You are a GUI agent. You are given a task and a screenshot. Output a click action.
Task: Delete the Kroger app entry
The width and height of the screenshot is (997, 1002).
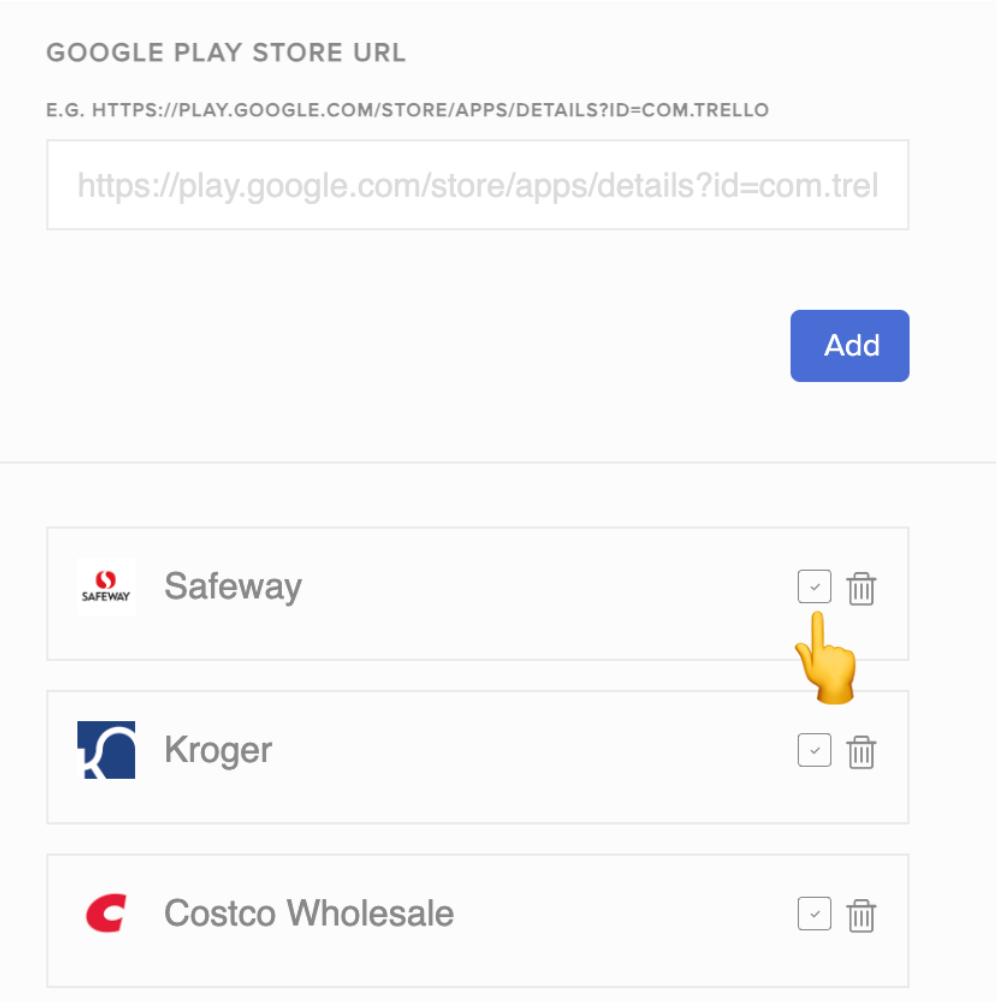point(861,751)
